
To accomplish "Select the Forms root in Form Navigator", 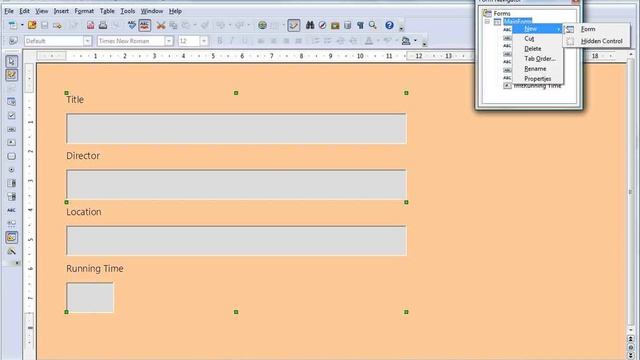I will 502,13.
